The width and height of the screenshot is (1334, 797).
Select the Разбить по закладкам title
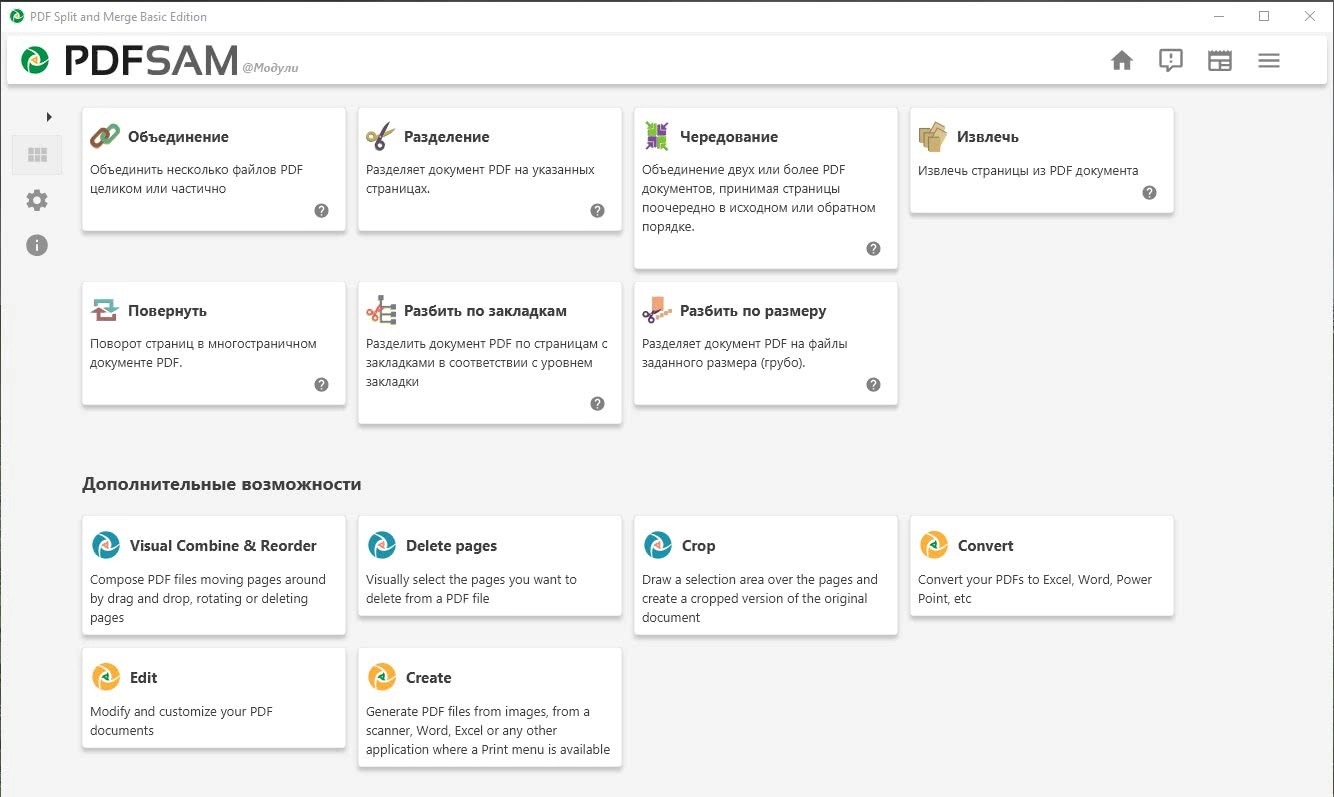point(485,311)
